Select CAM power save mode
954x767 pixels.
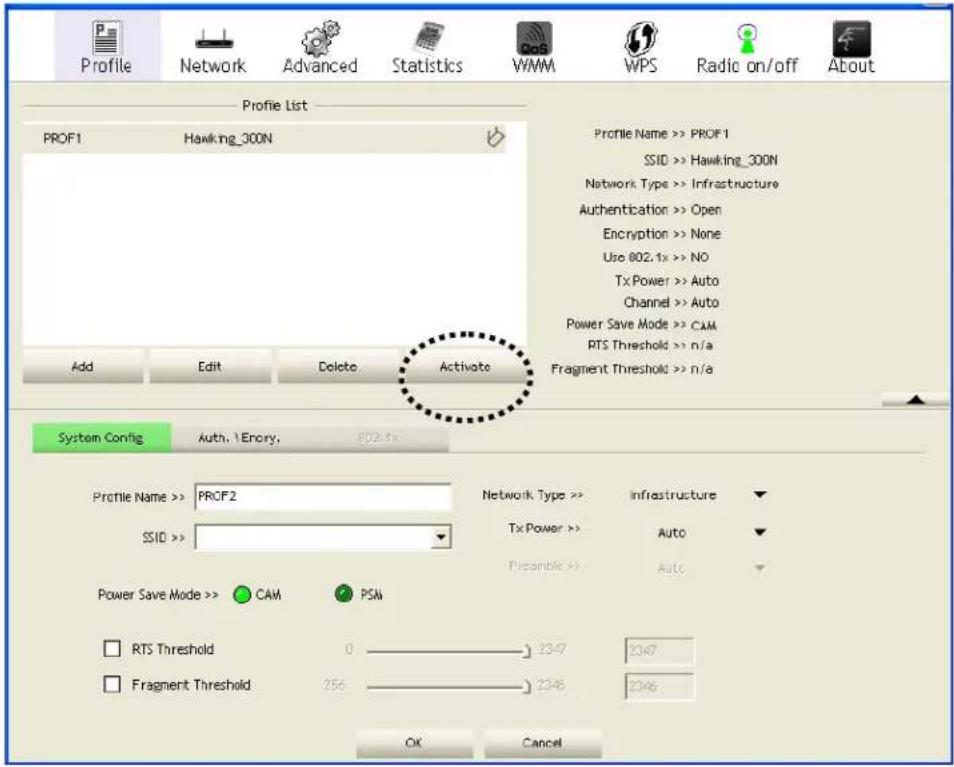point(242,594)
